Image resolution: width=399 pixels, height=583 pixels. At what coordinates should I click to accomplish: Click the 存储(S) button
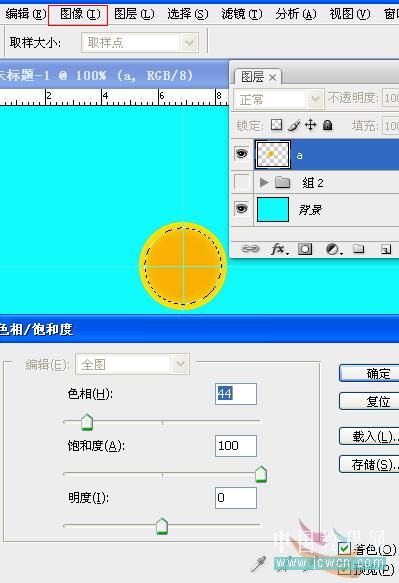point(369,464)
